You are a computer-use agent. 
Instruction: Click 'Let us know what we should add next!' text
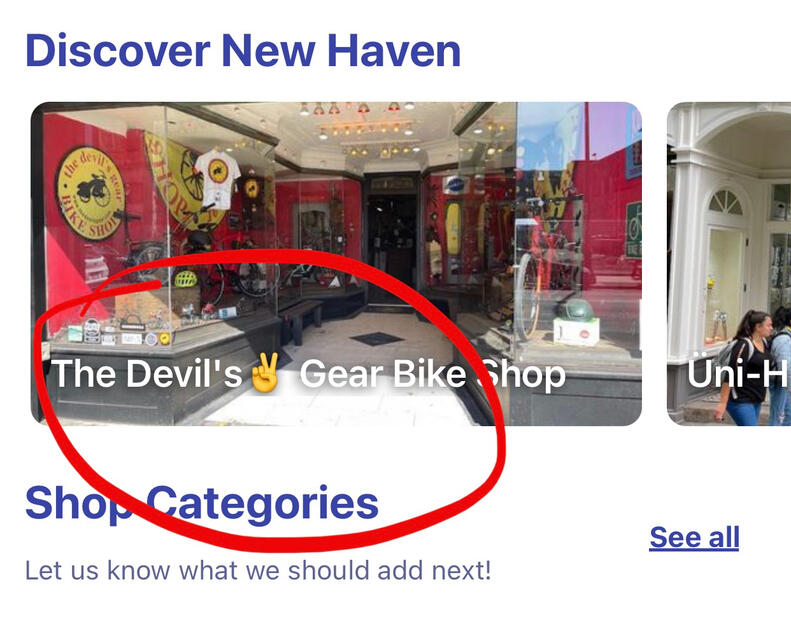tap(258, 571)
